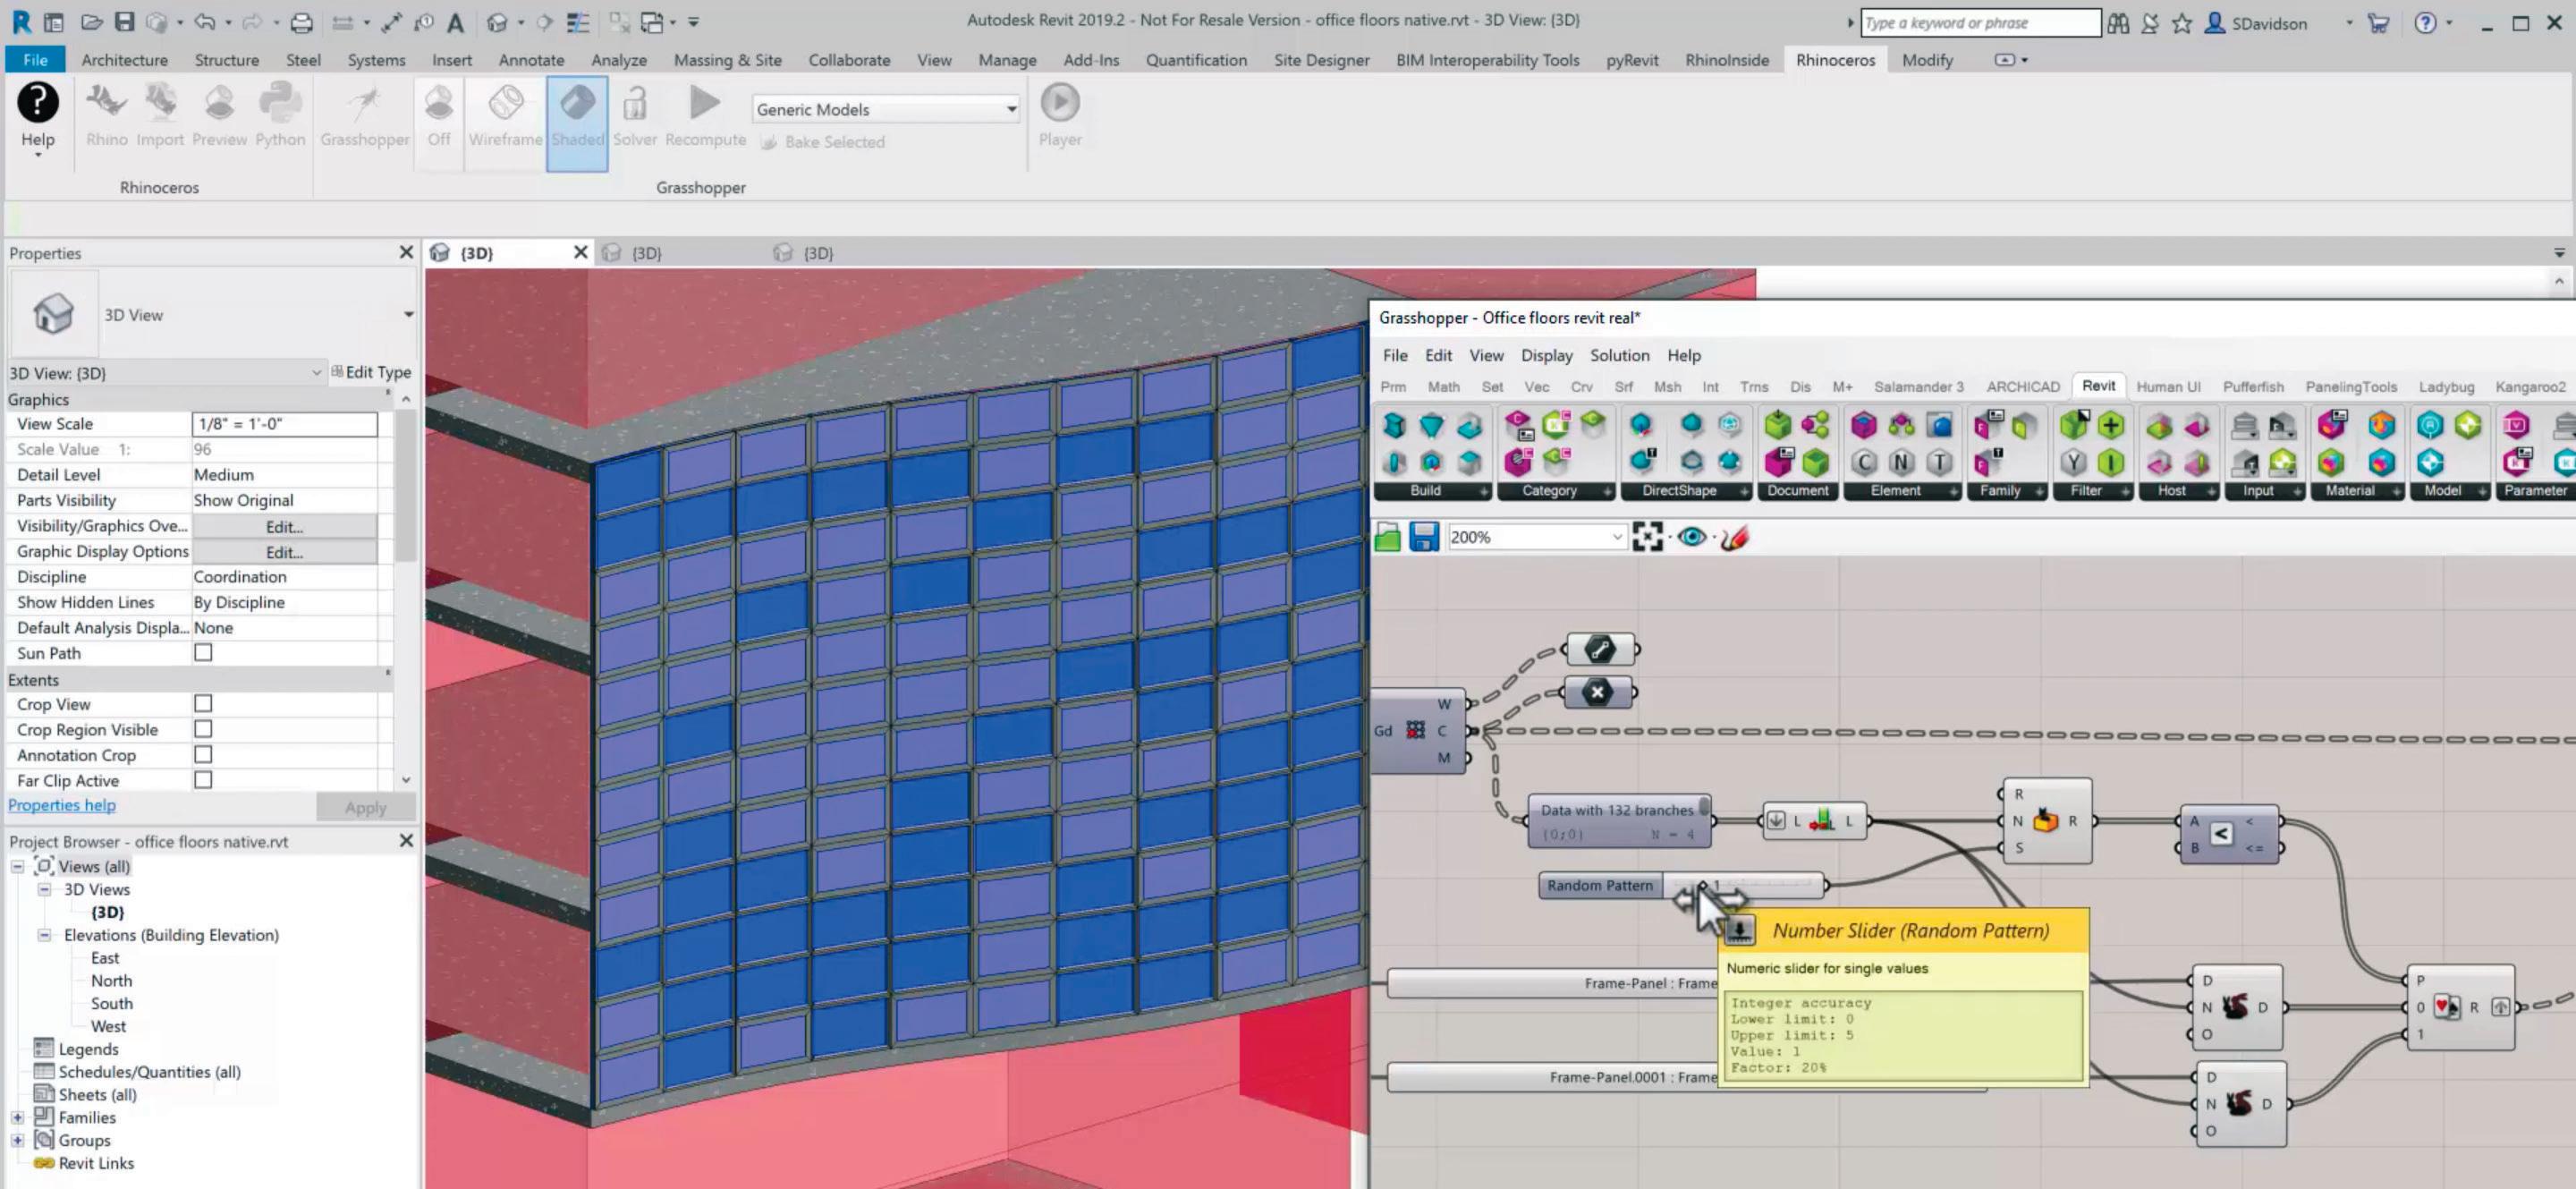Click the Import 3DM ribbon icon

pos(160,117)
